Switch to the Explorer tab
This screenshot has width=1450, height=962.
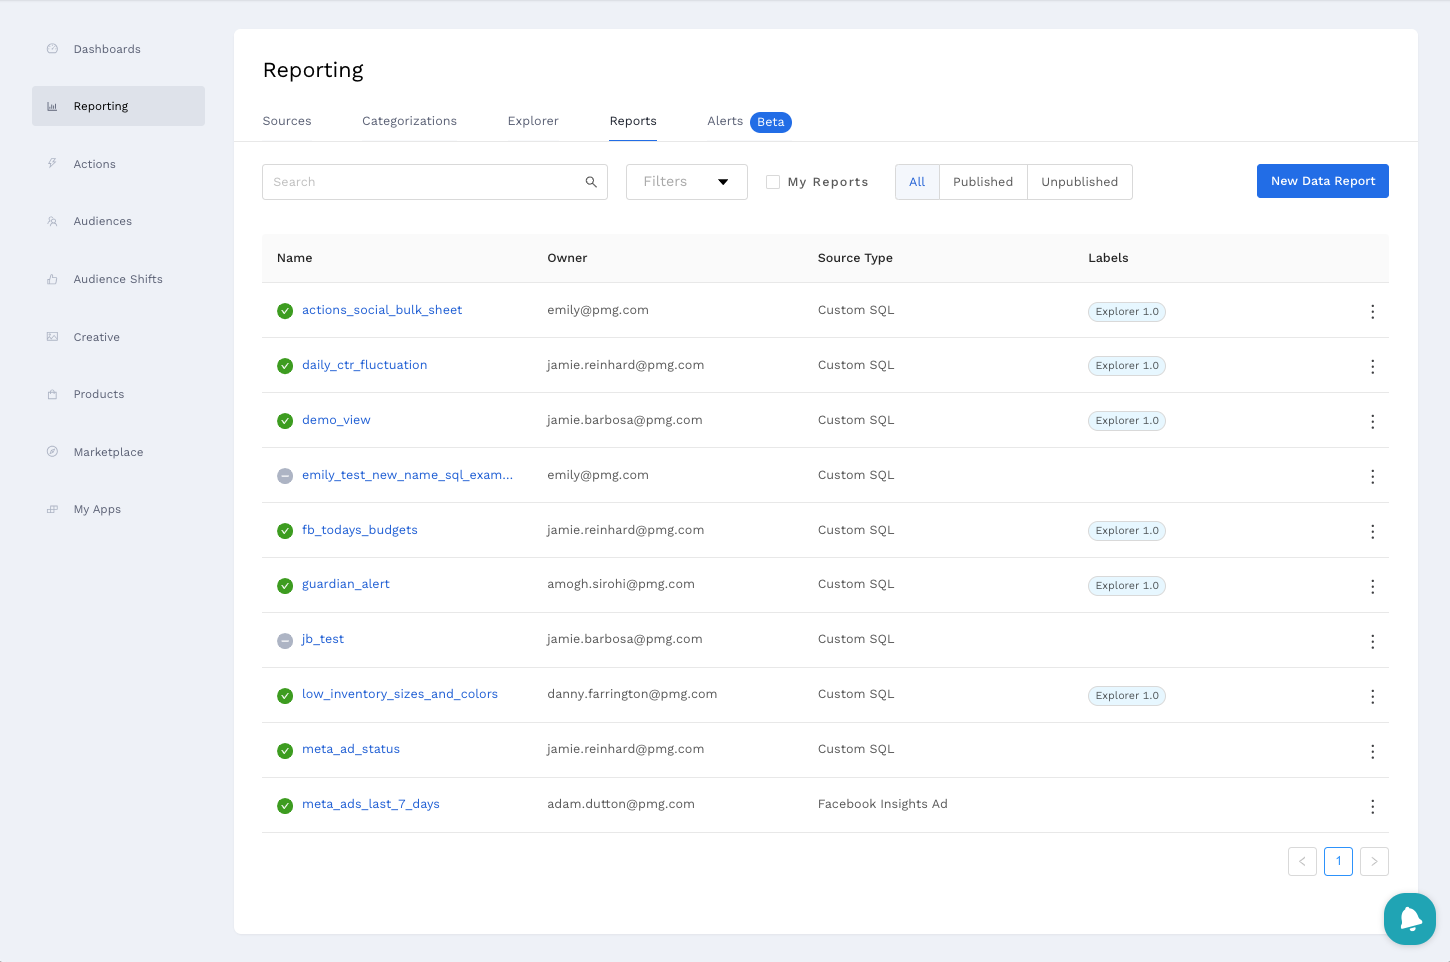tap(533, 121)
